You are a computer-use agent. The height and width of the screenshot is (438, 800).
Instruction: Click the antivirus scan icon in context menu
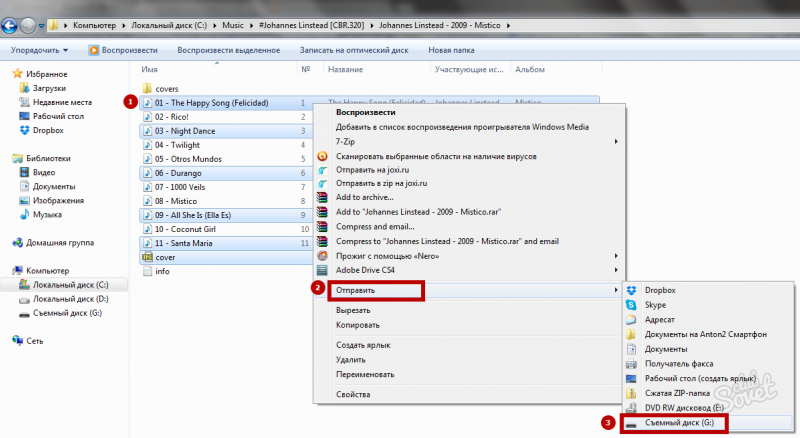[322, 156]
